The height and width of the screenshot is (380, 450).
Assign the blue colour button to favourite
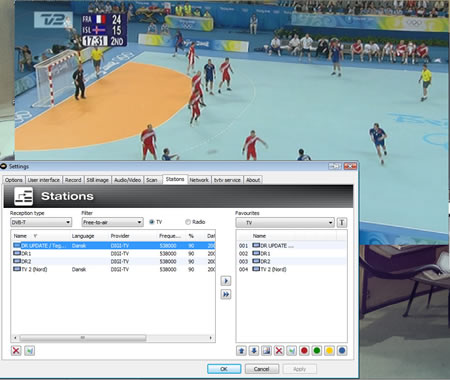point(342,350)
